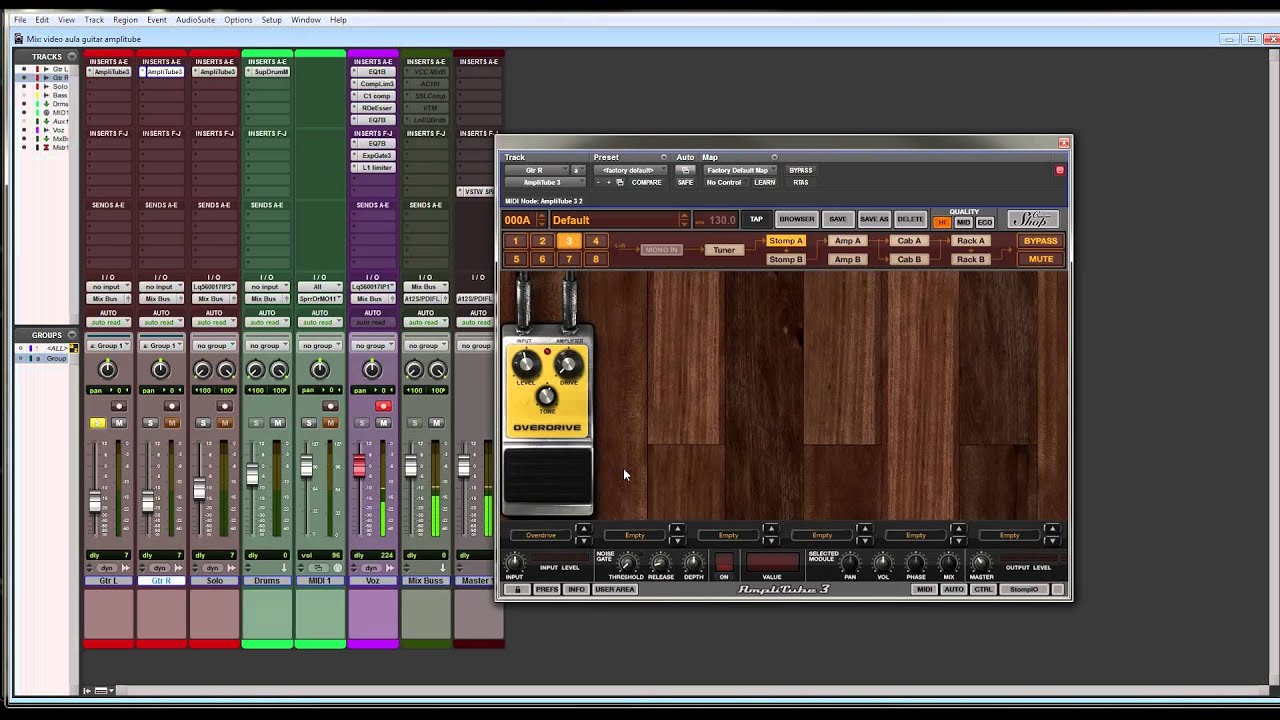1280x720 pixels.
Task: Open the Track menu
Action: click(94, 20)
